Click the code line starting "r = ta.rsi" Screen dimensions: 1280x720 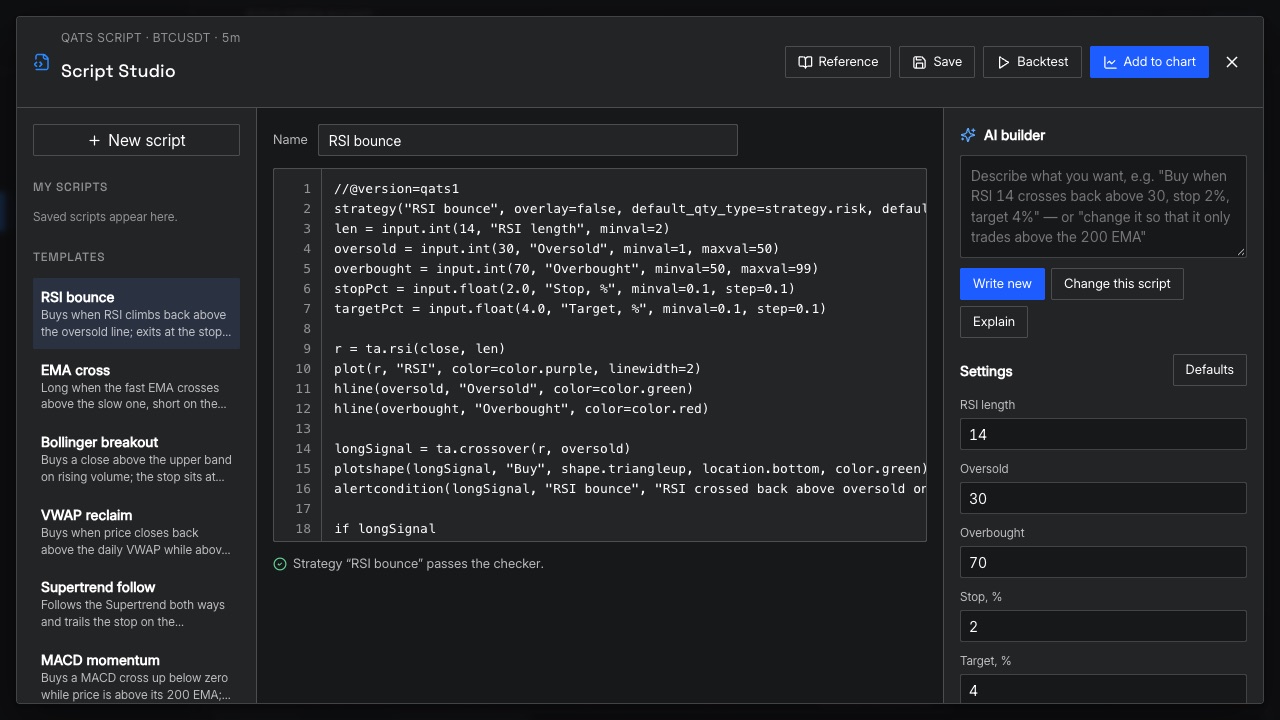click(x=420, y=349)
